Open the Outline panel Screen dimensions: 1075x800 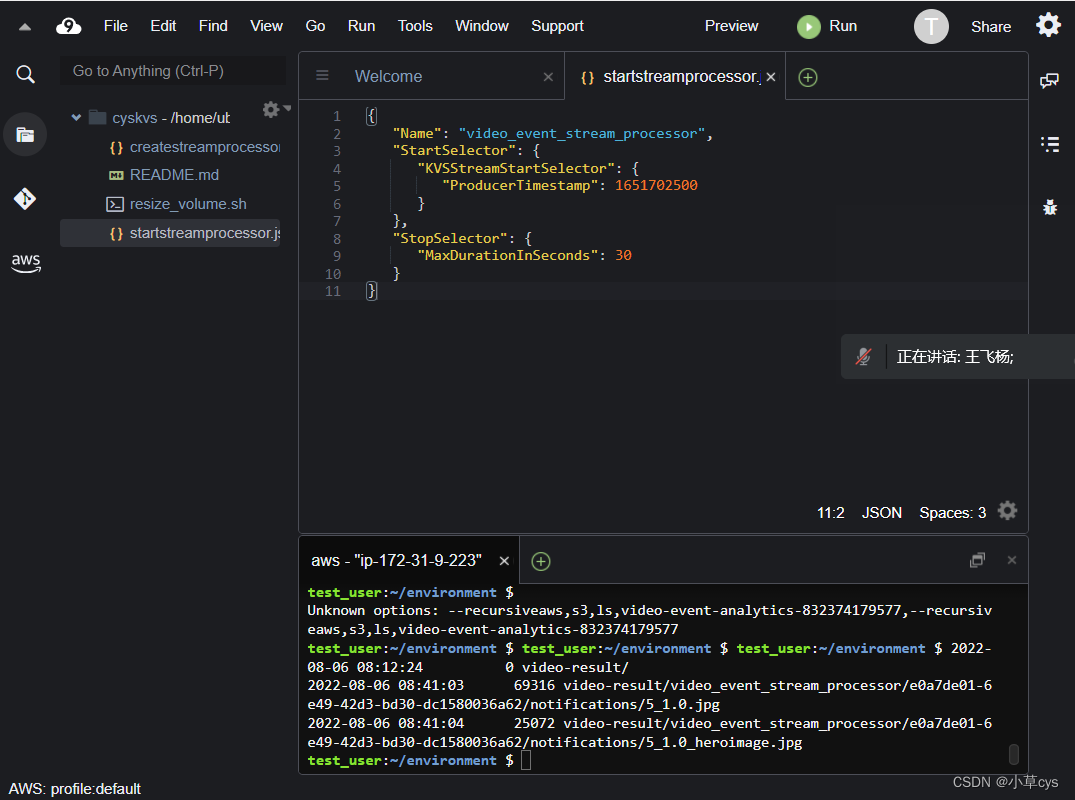click(1050, 144)
